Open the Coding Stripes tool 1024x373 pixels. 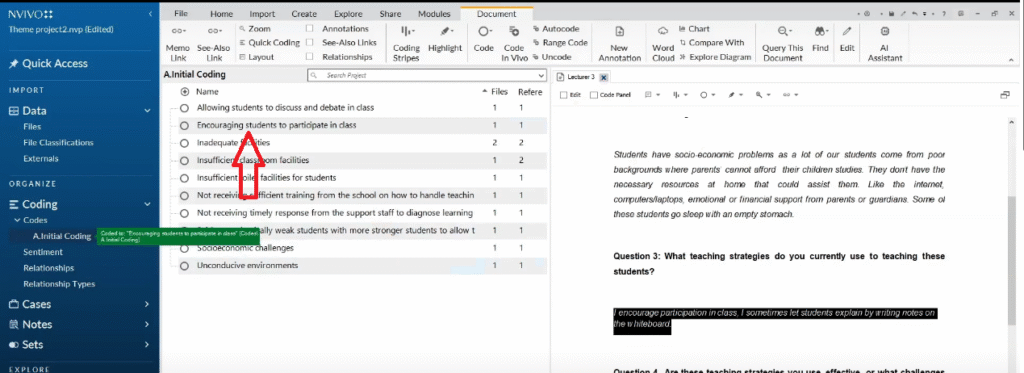click(406, 44)
